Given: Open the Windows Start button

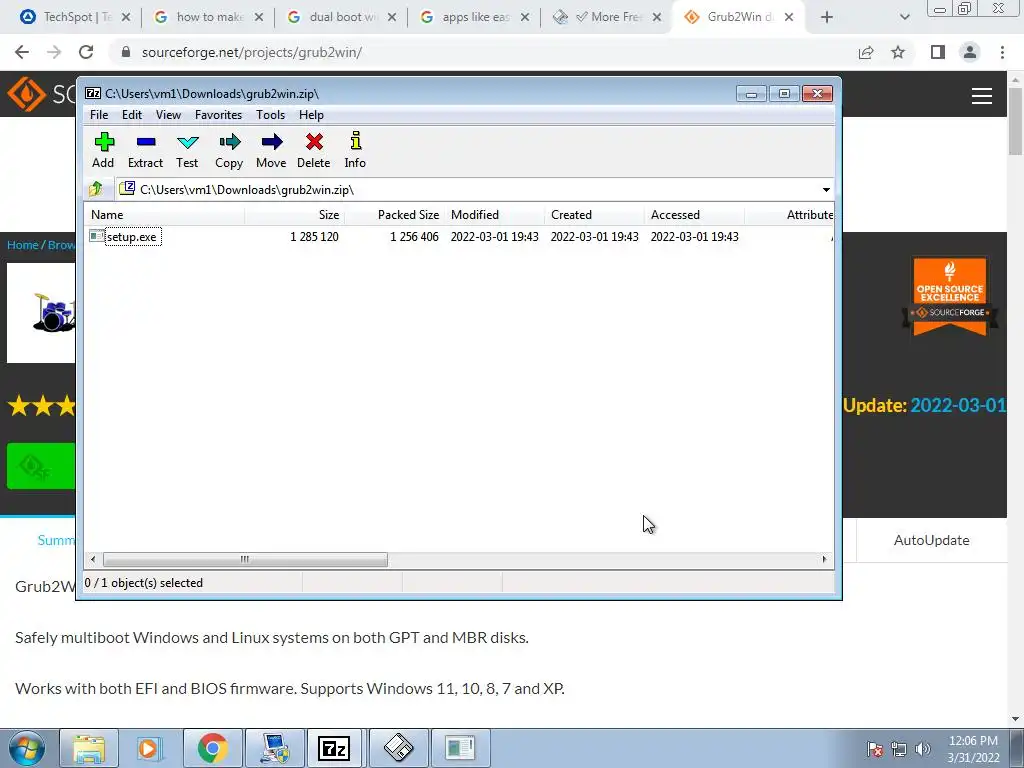Looking at the screenshot, I should pyautogui.click(x=27, y=748).
